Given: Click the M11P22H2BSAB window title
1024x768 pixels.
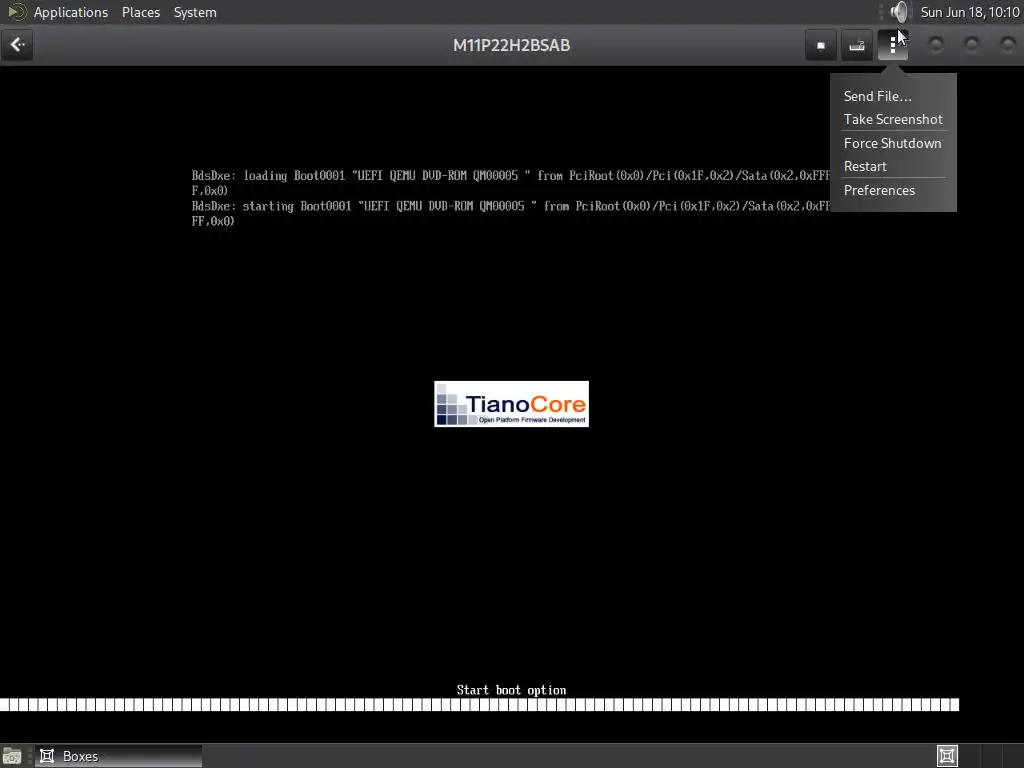Looking at the screenshot, I should coord(511,45).
